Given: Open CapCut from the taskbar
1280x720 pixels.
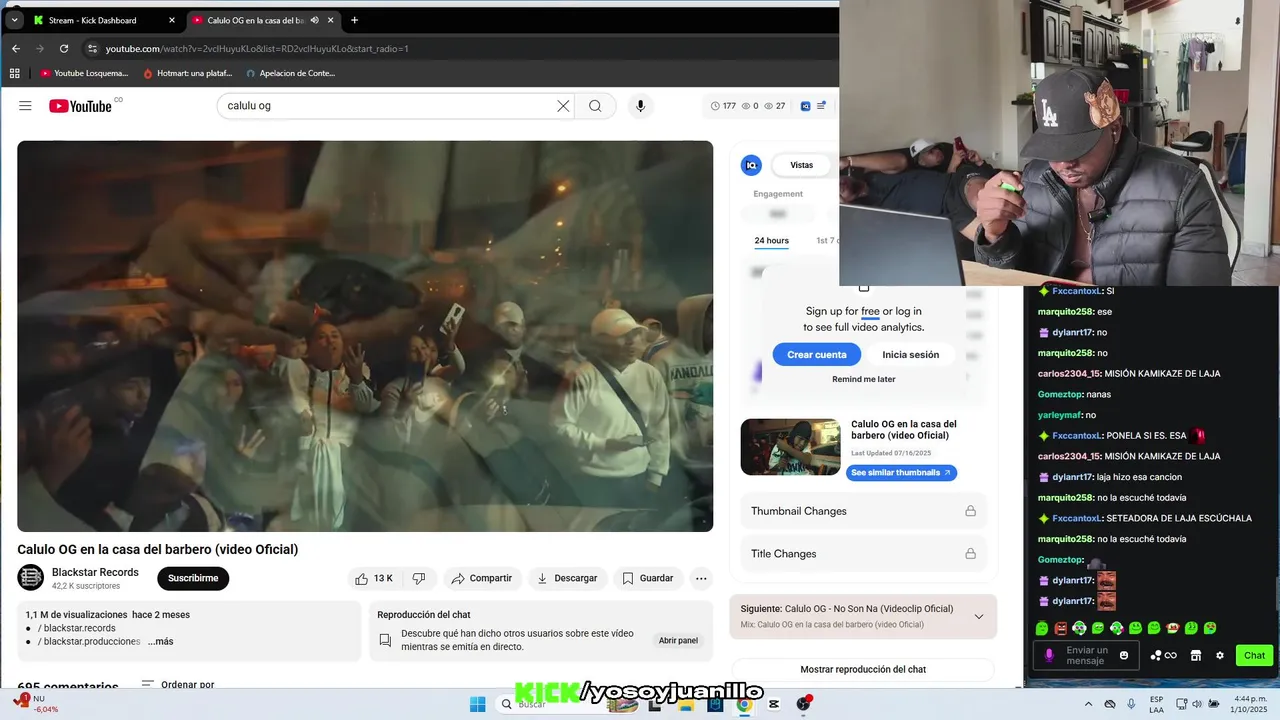Looking at the screenshot, I should [774, 704].
